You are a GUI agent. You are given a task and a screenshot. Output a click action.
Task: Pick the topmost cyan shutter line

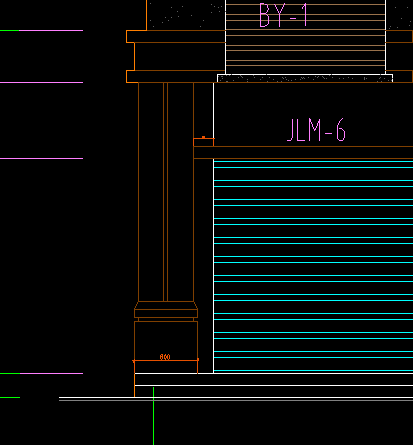[313, 161]
